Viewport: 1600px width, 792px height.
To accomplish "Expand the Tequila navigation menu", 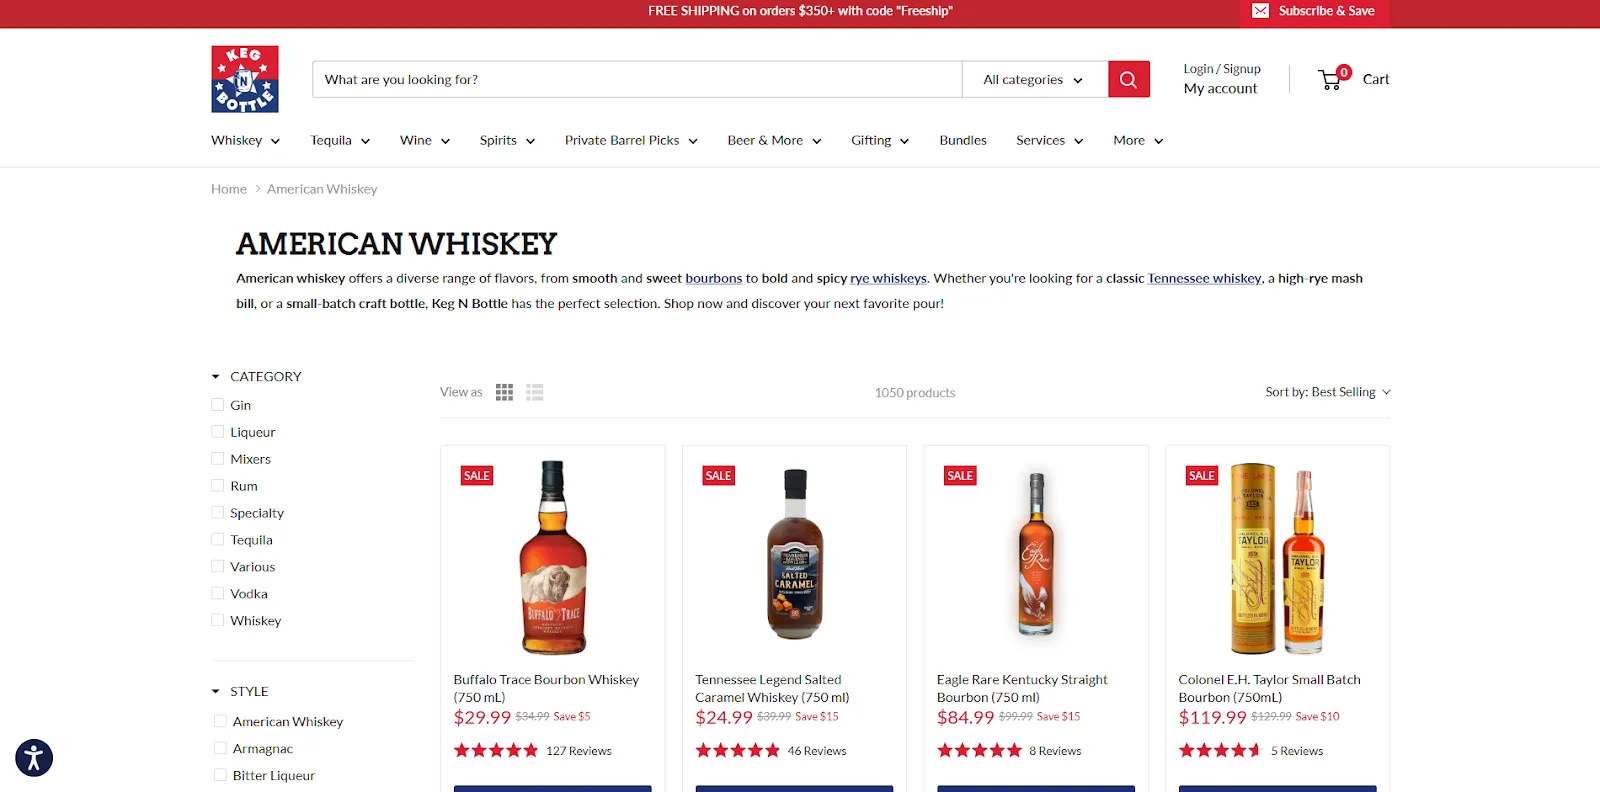I will tap(340, 141).
